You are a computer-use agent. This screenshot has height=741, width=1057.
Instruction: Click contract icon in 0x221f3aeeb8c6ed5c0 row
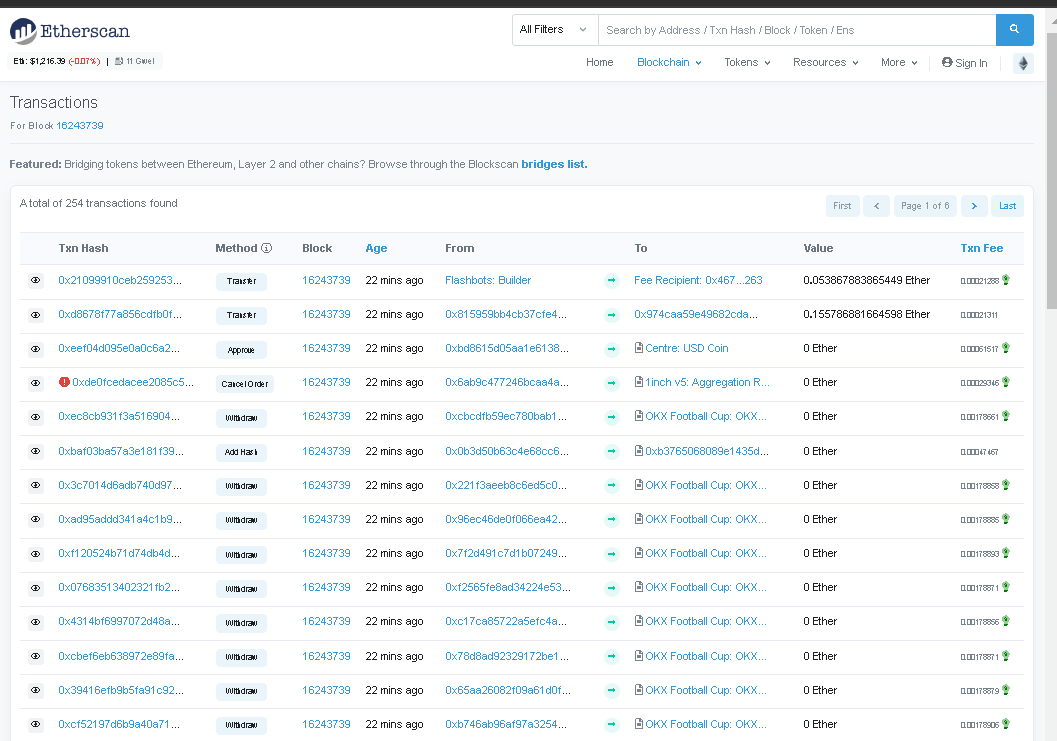coord(638,485)
